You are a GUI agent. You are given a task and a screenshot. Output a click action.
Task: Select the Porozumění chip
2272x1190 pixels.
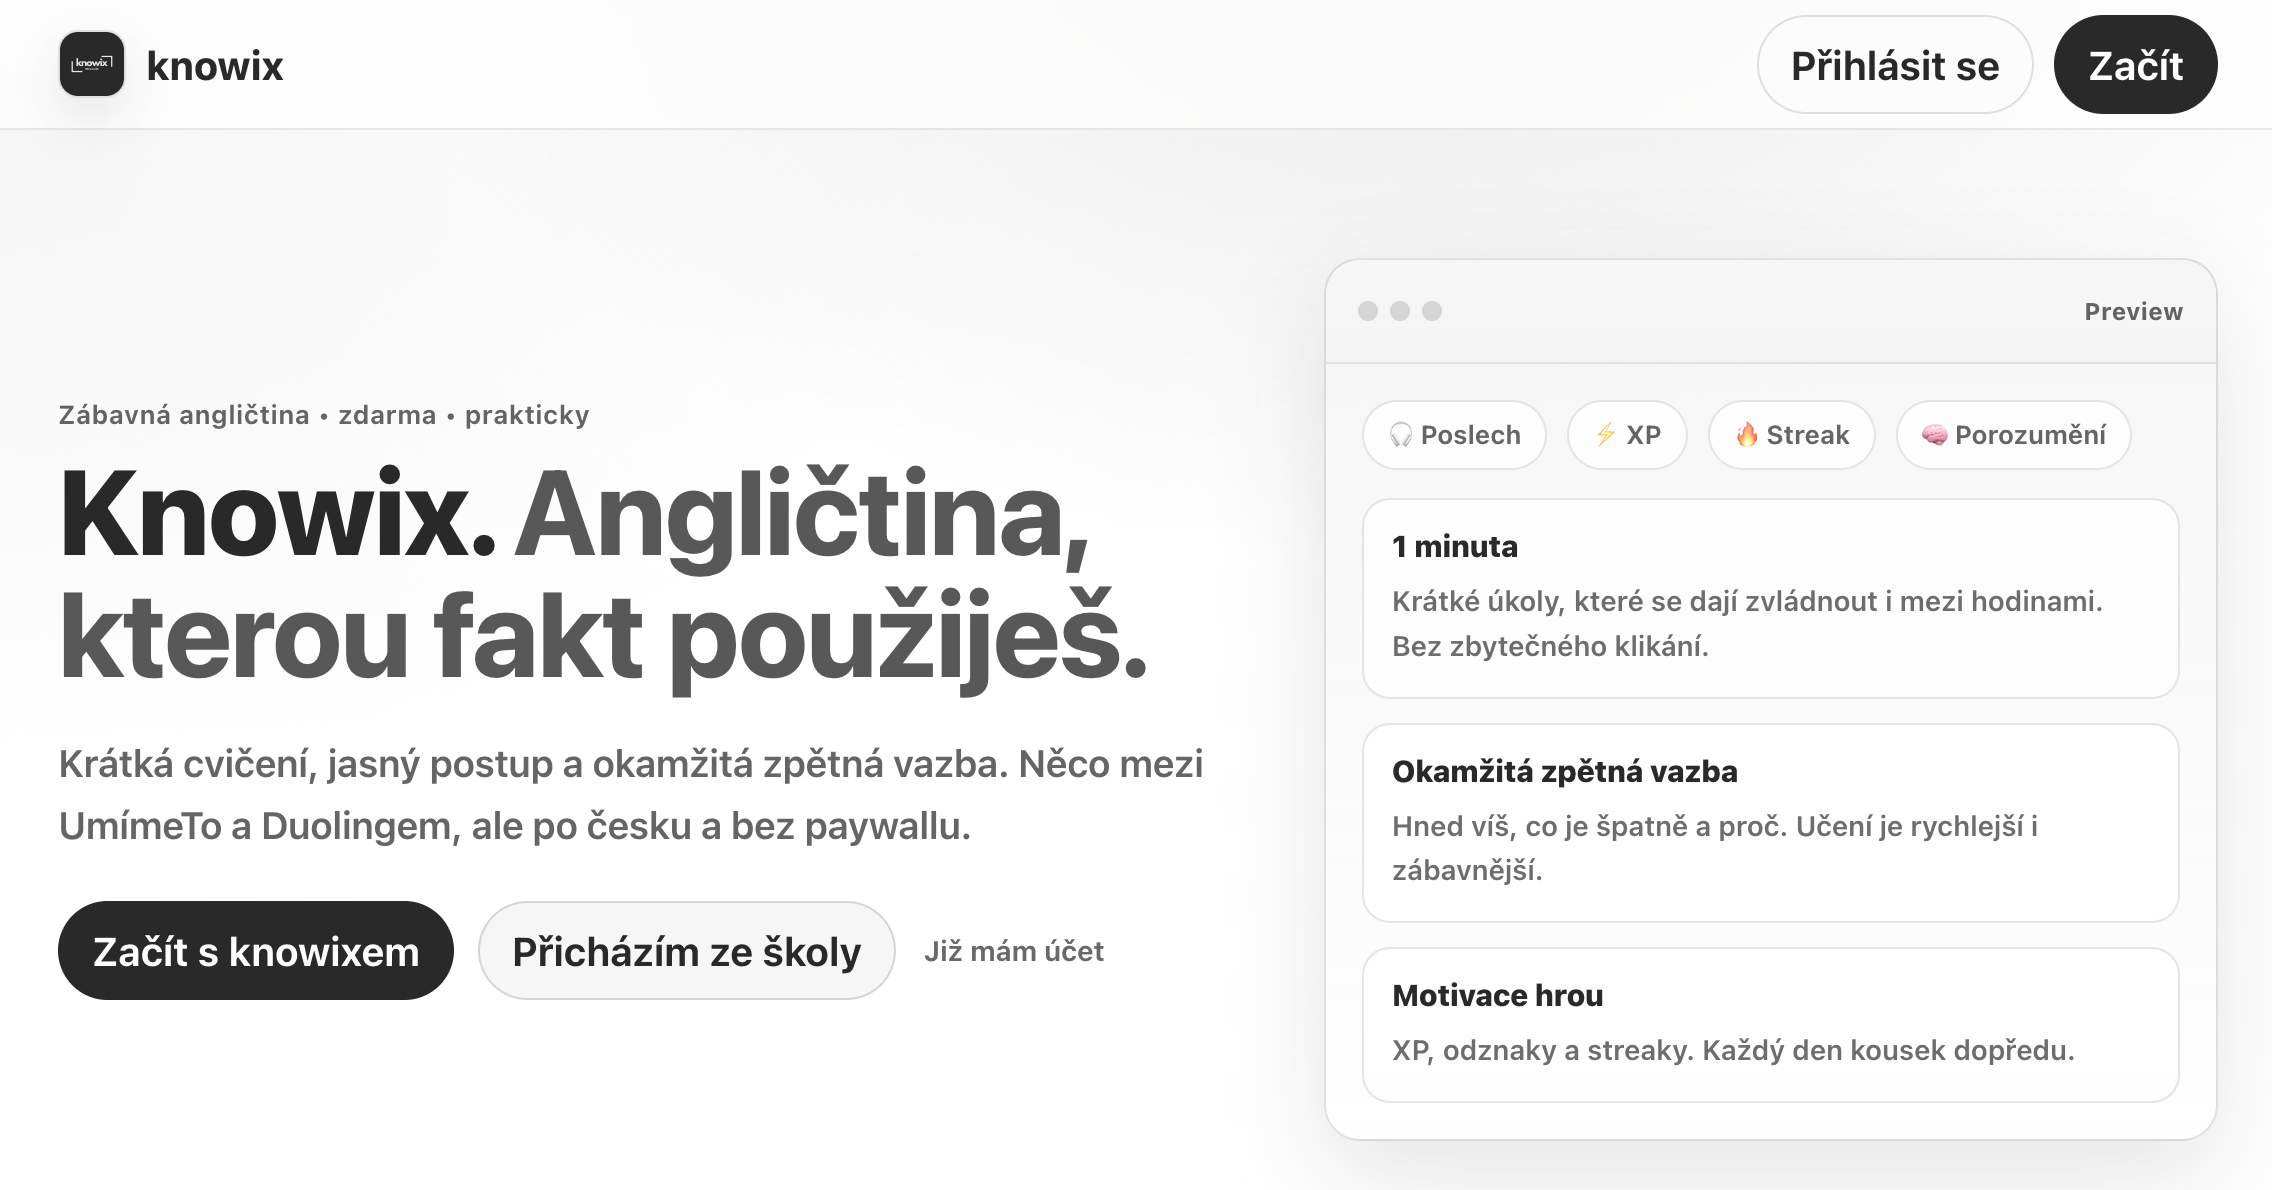(x=2014, y=435)
